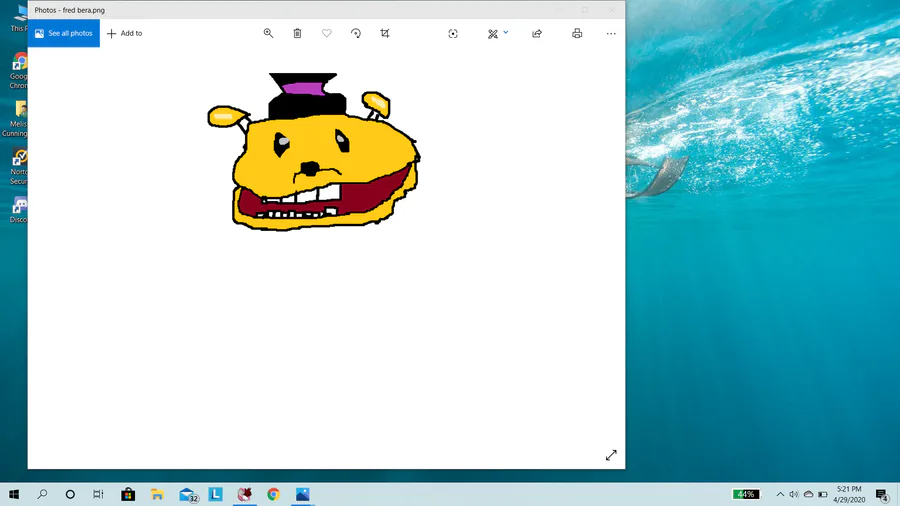The image size is (900, 506).
Task: Add photo to favorites with heart icon
Action: pyautogui.click(x=327, y=33)
